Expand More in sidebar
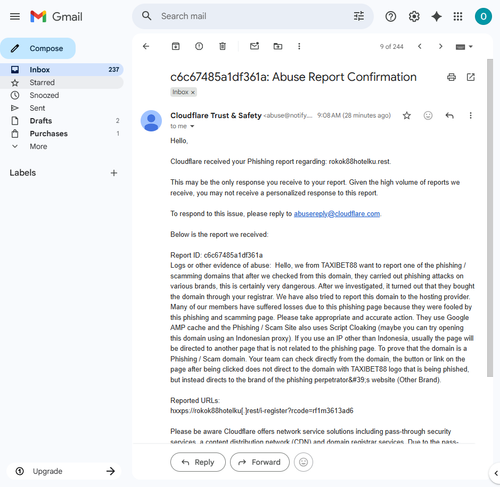The height and width of the screenshot is (487, 500). pyautogui.click(x=38, y=146)
